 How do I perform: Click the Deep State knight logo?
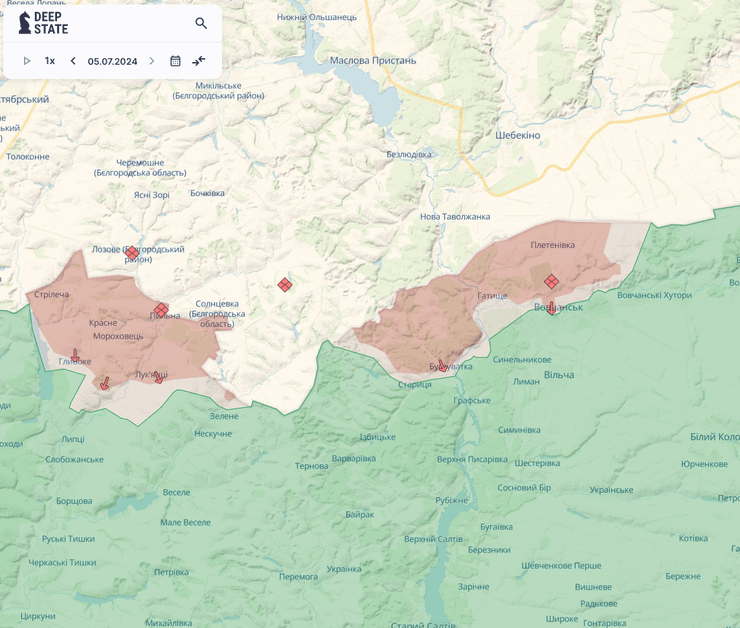pos(25,23)
